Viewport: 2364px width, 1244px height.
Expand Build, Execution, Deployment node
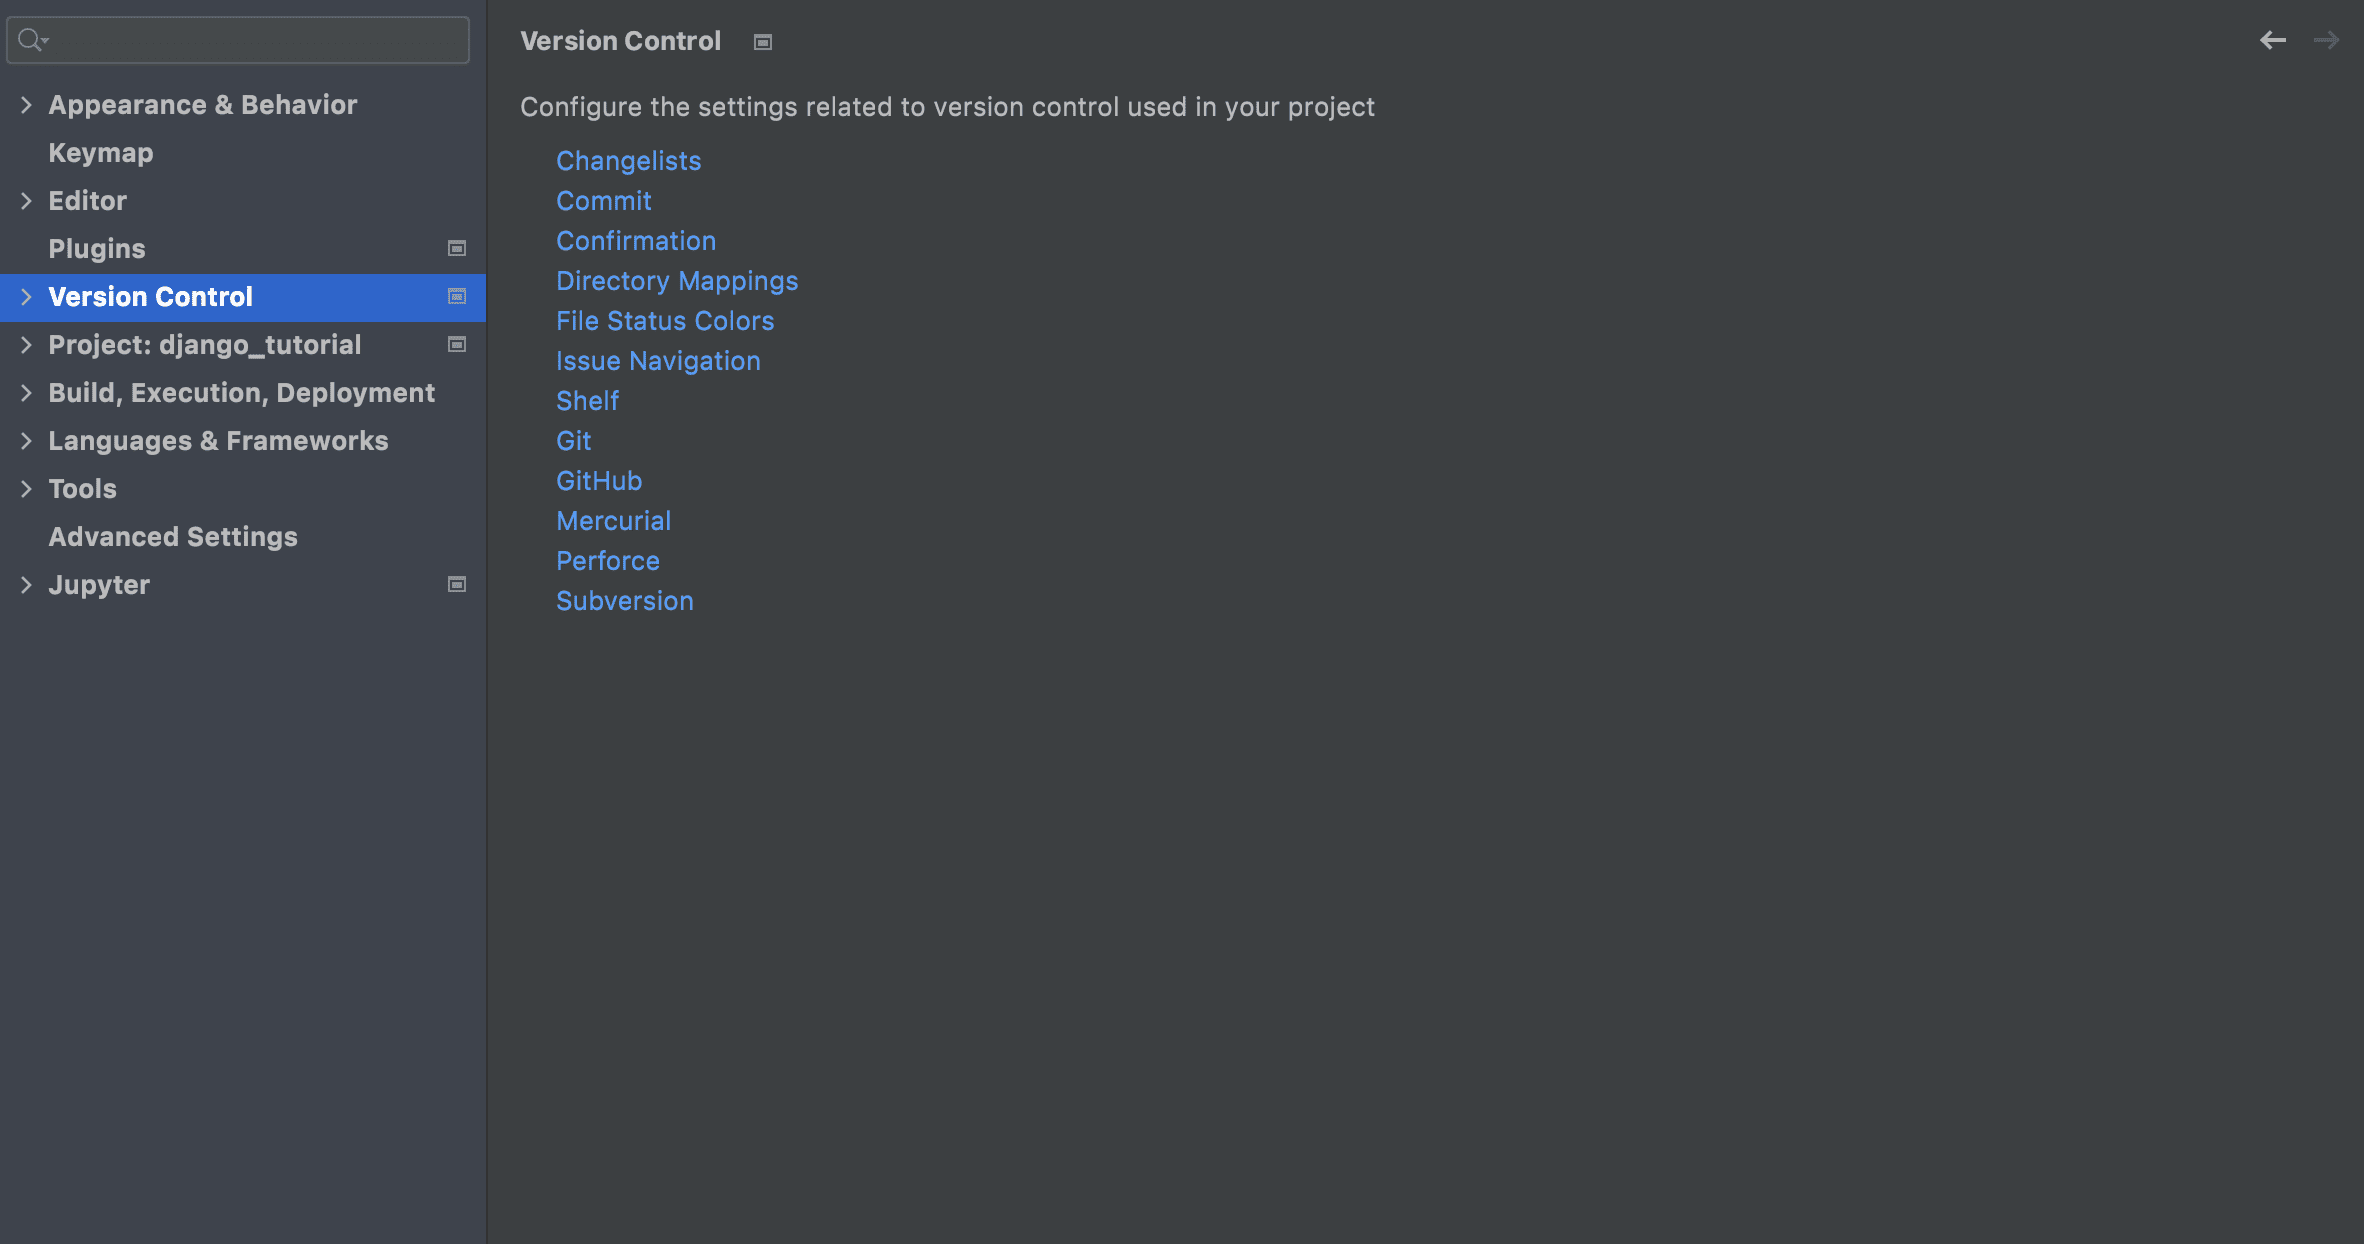tap(26, 393)
